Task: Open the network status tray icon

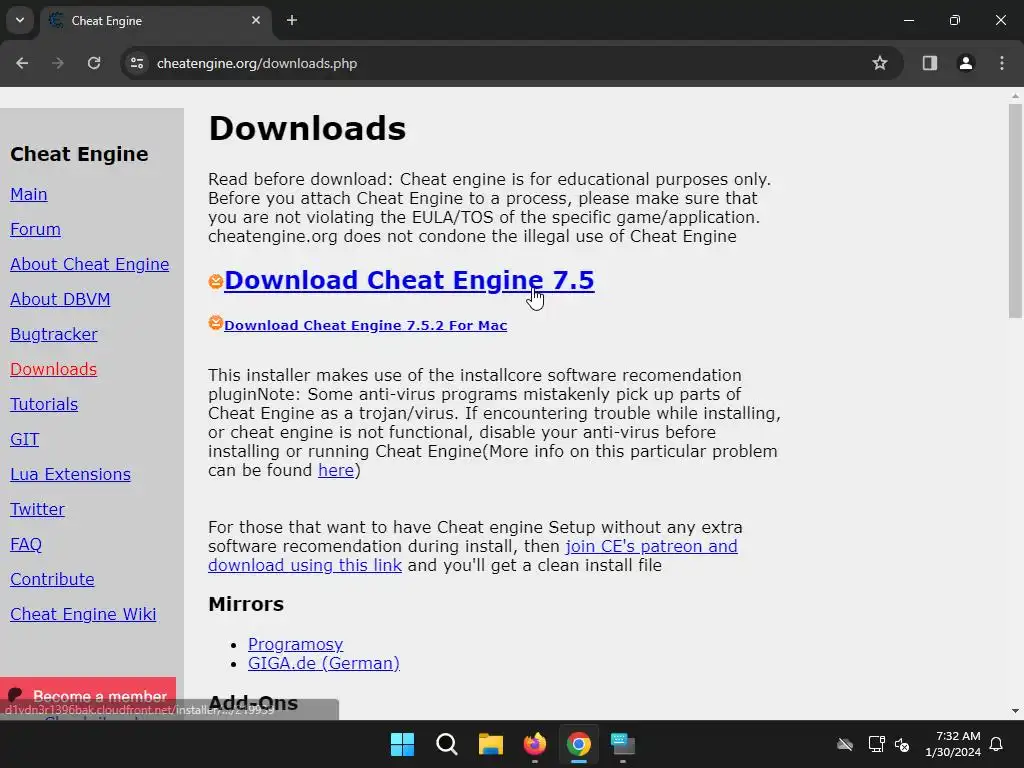Action: [876, 744]
